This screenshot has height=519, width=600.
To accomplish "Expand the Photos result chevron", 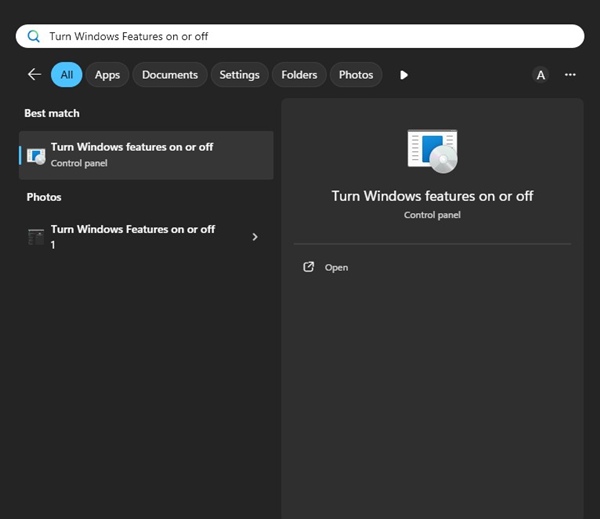I will point(255,237).
